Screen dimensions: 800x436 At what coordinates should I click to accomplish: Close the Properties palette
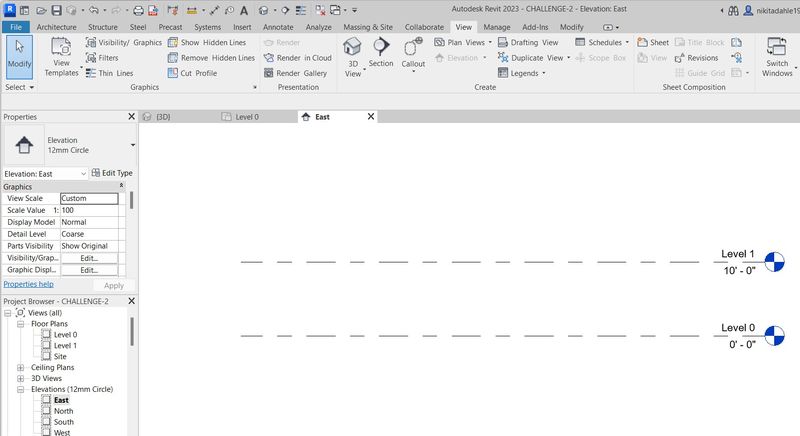tap(131, 117)
